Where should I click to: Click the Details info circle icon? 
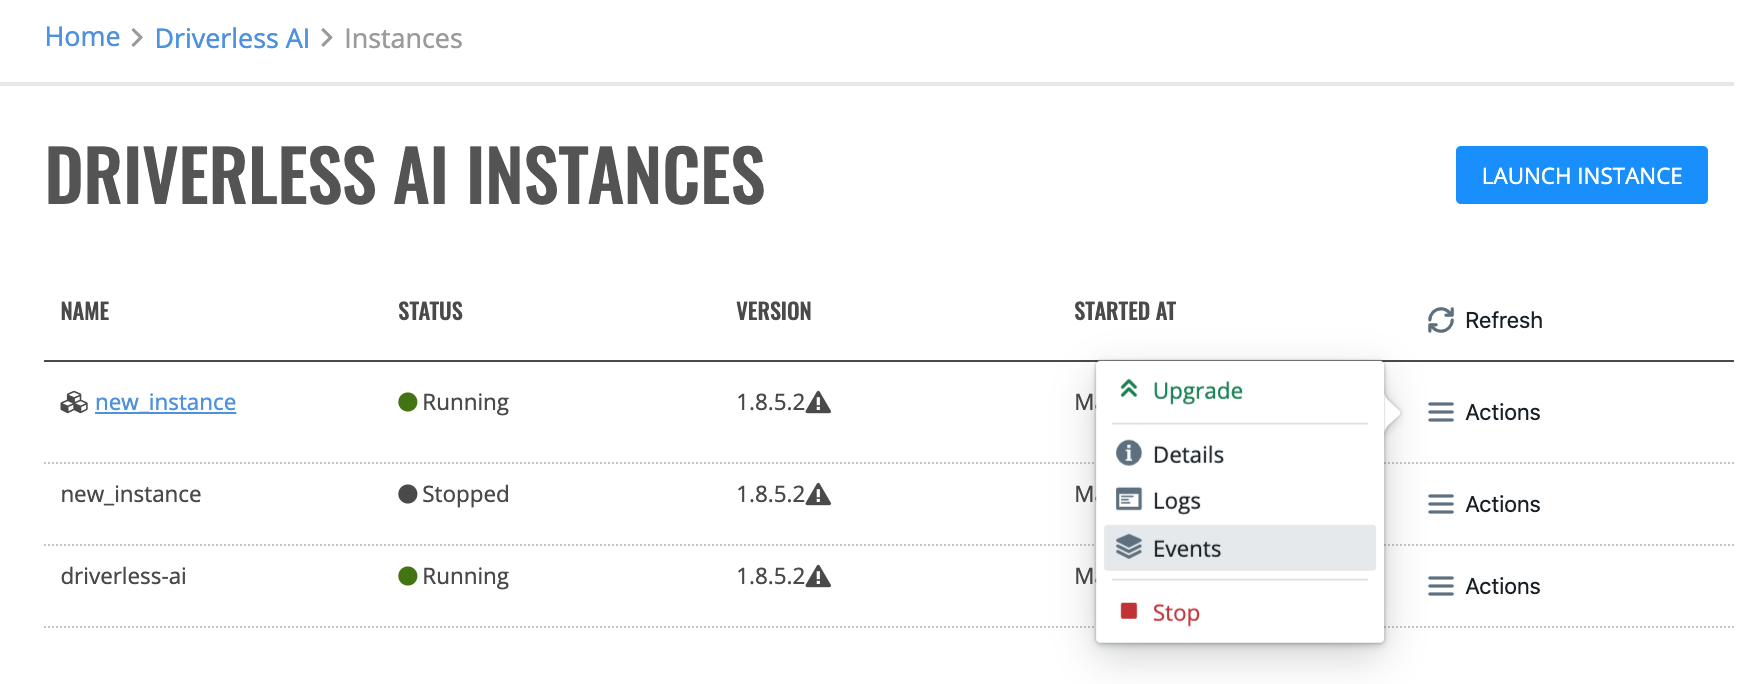pyautogui.click(x=1129, y=453)
